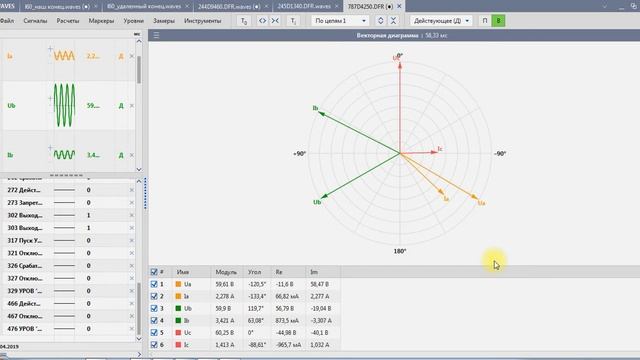Remove discrete signal 272 with its X
Screen dimensions: 640x360
[x=131, y=190]
